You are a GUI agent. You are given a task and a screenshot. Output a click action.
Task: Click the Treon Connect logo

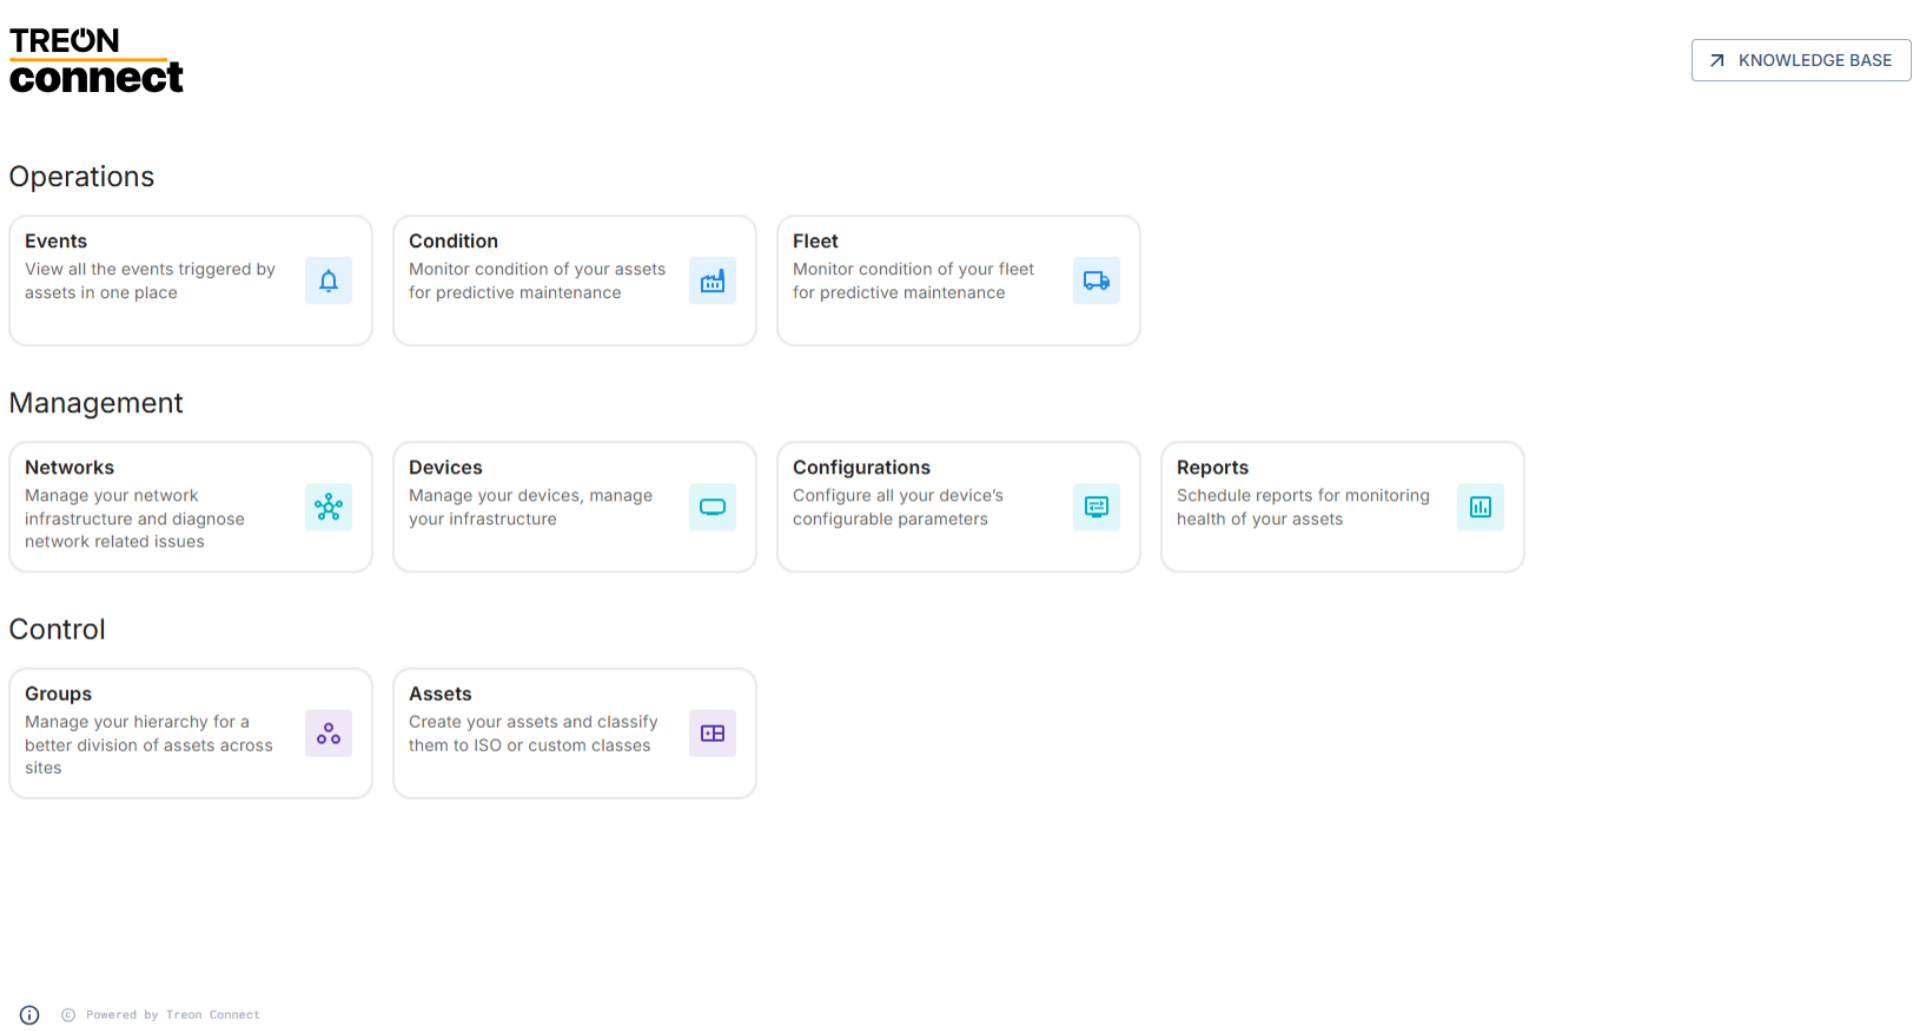(96, 60)
